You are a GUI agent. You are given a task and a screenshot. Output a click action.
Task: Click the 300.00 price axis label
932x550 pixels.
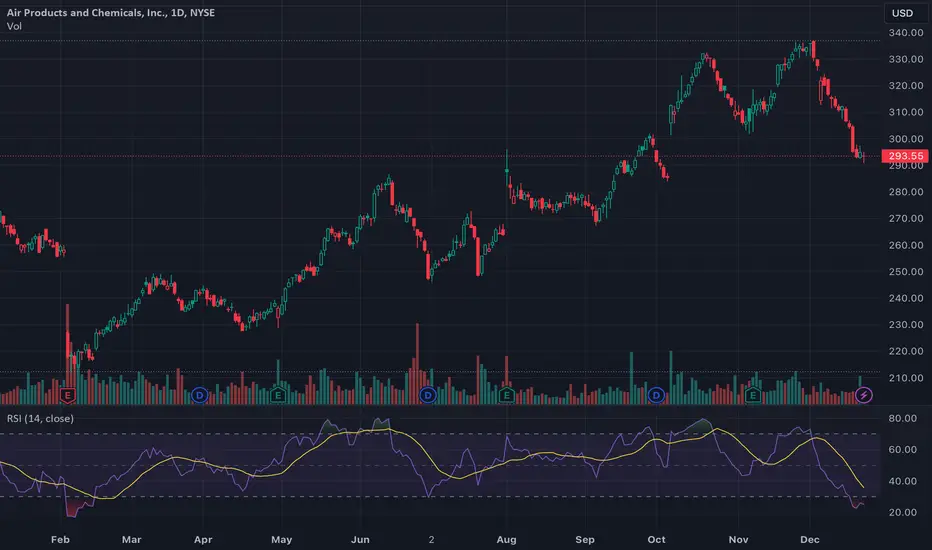tap(906, 139)
